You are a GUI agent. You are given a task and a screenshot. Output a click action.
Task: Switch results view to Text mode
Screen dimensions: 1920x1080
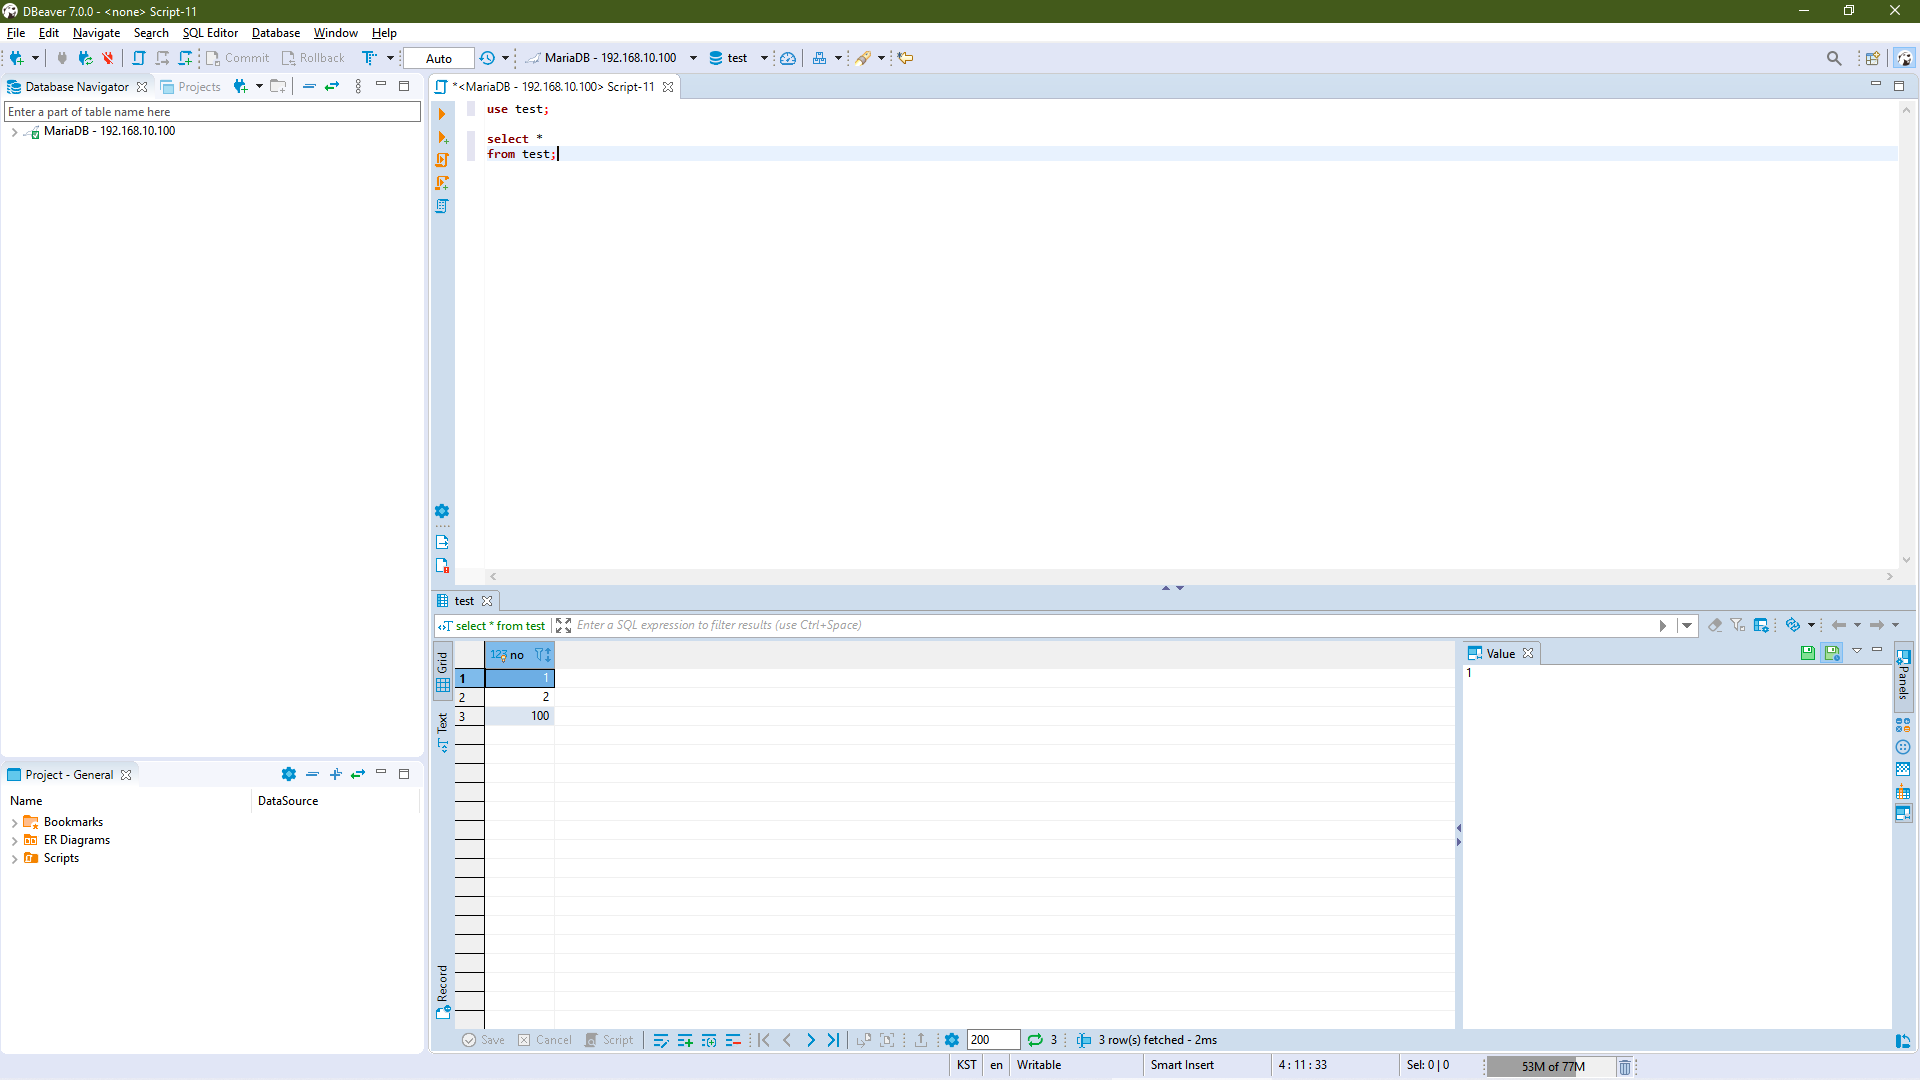click(443, 731)
